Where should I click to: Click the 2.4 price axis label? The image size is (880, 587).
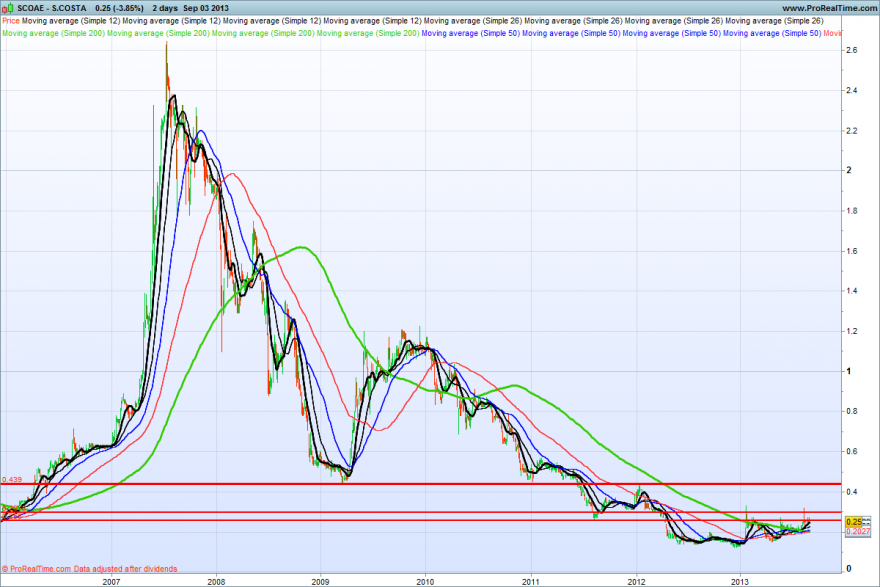[x=851, y=90]
